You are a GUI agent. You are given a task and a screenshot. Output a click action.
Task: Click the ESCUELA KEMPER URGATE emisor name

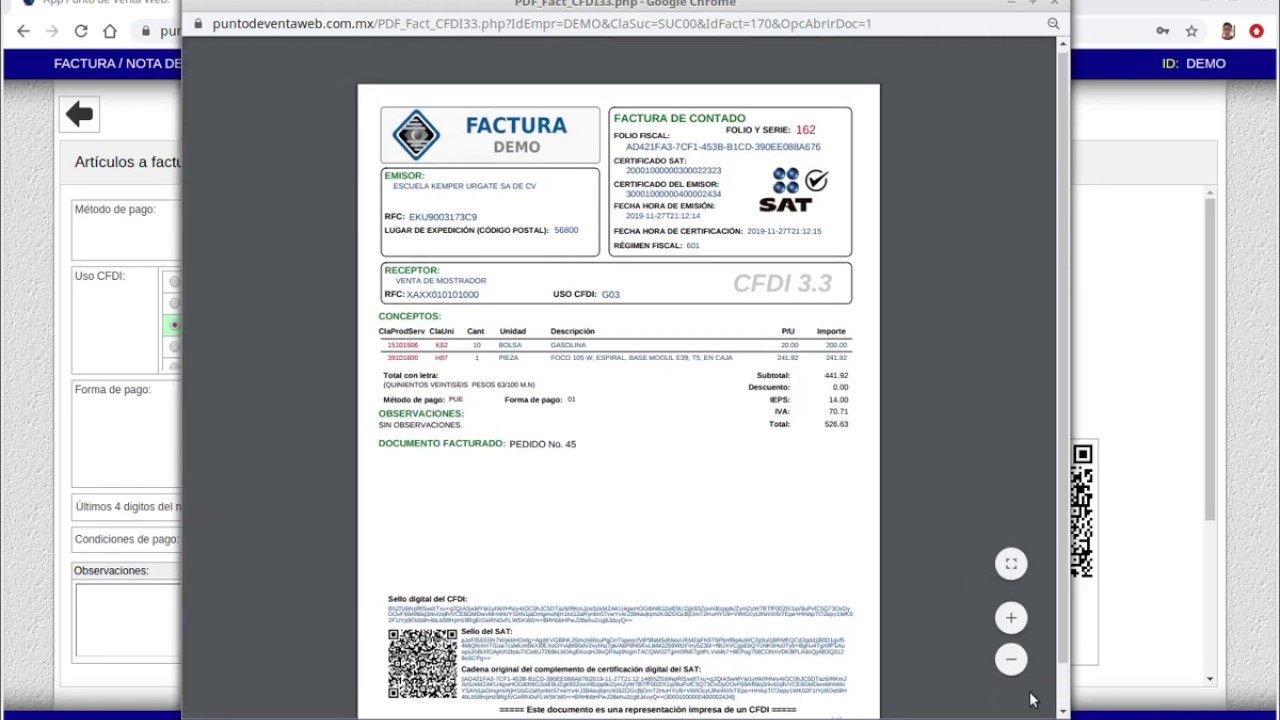(x=464, y=186)
